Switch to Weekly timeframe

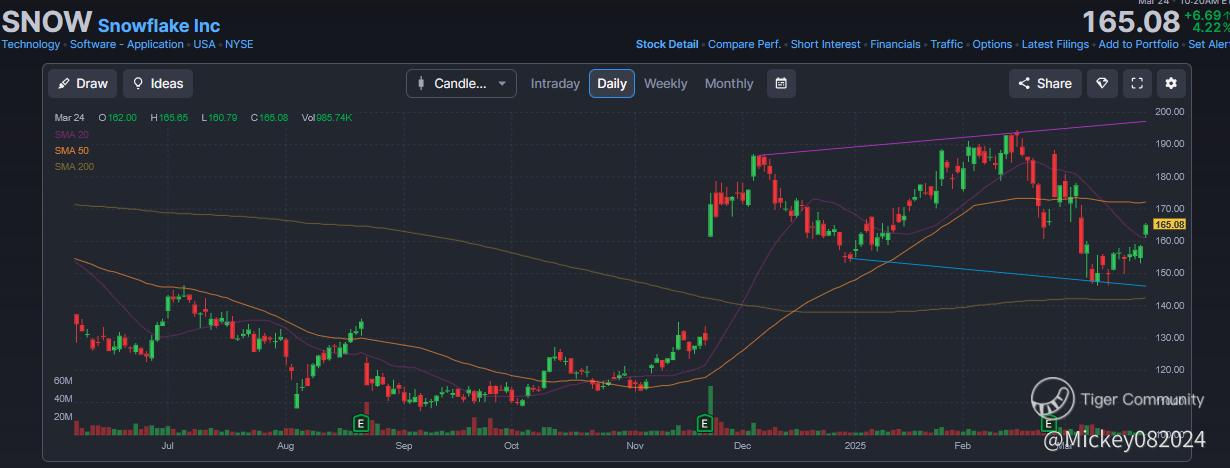[665, 83]
